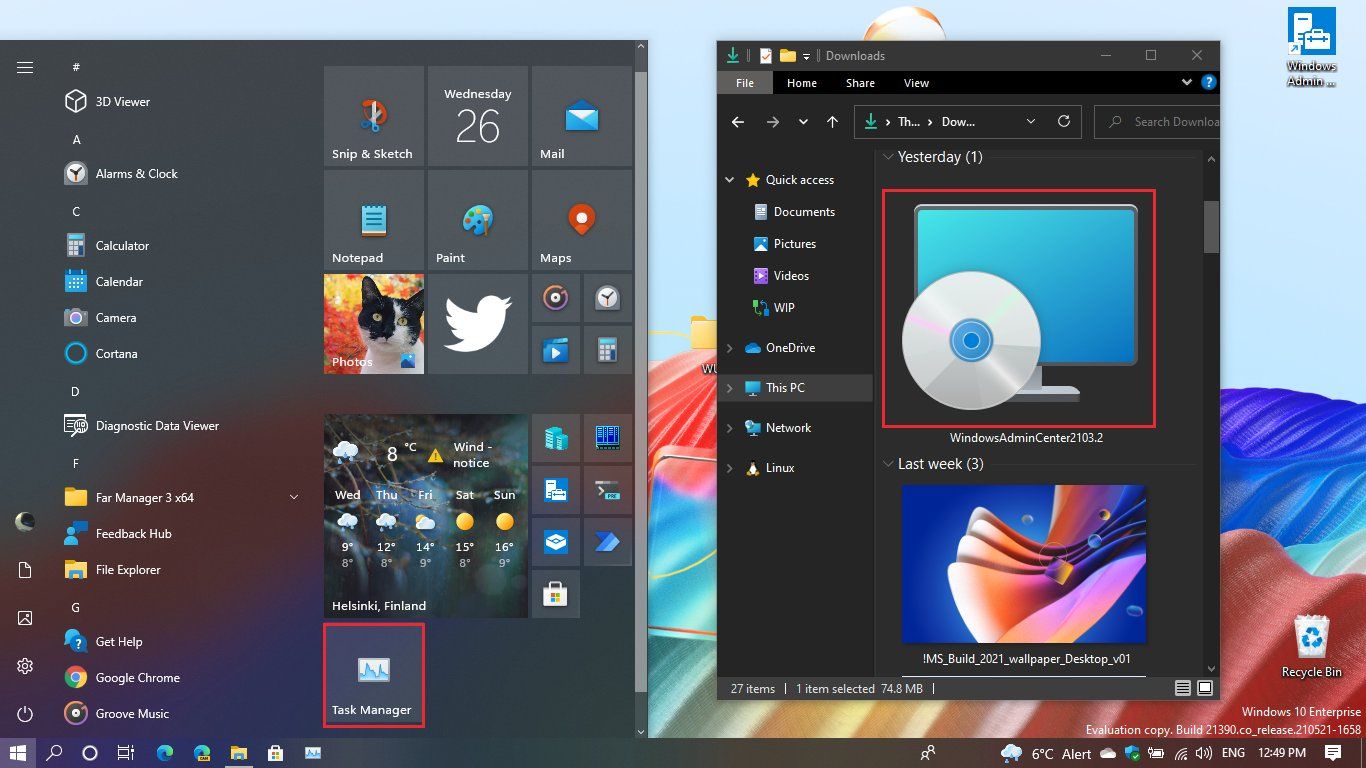The height and width of the screenshot is (768, 1366).
Task: Launch the Windows Terminal Preview tile
Action: pos(608,490)
